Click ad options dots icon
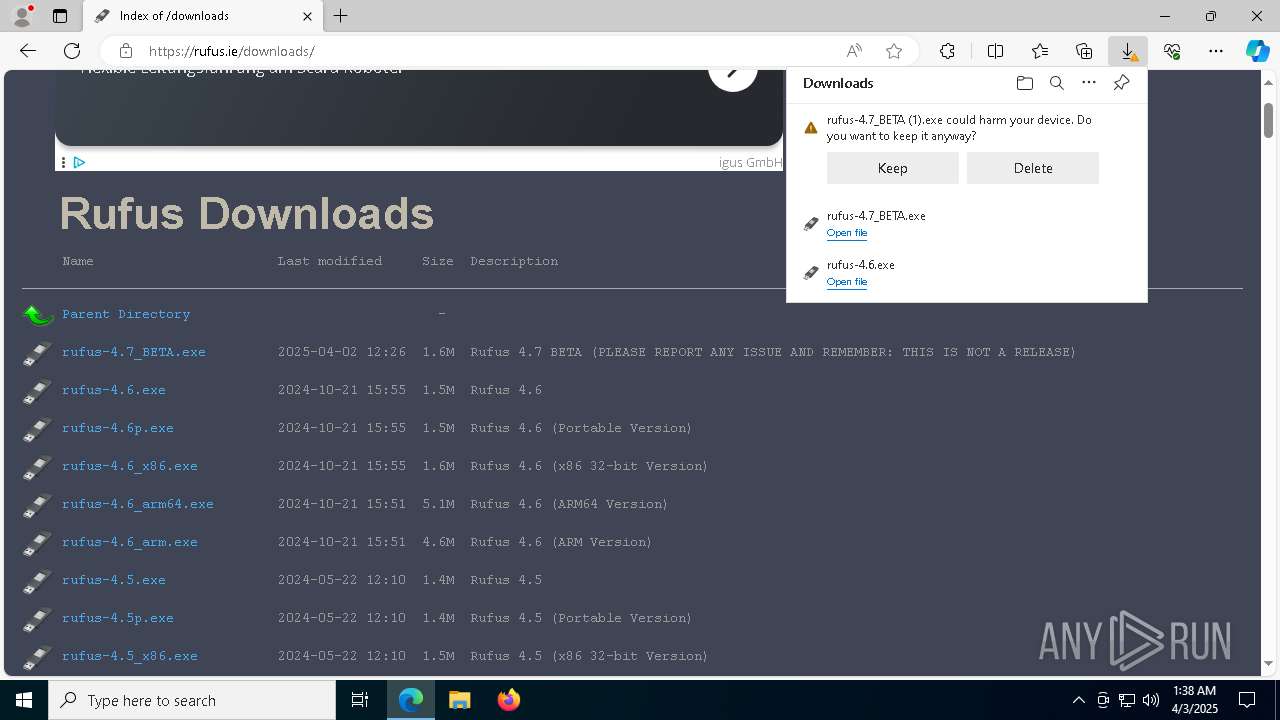 pos(63,162)
